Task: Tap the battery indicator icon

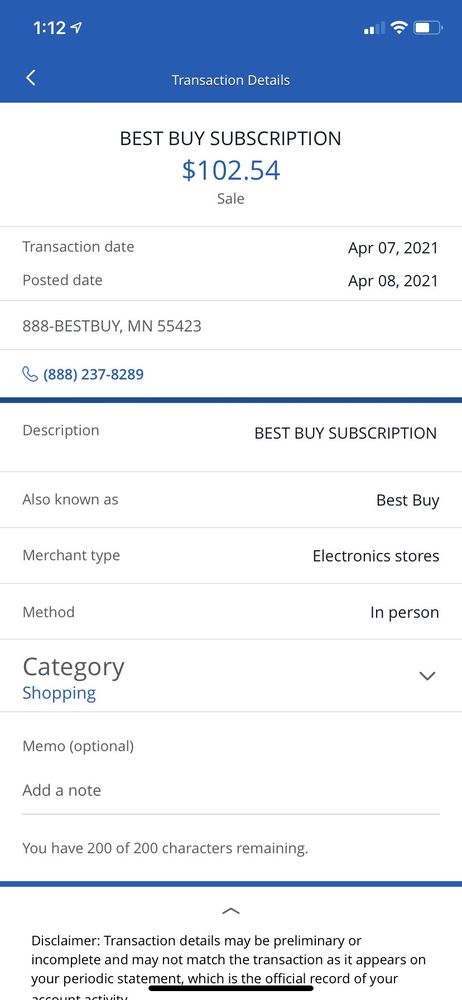Action: click(x=428, y=27)
